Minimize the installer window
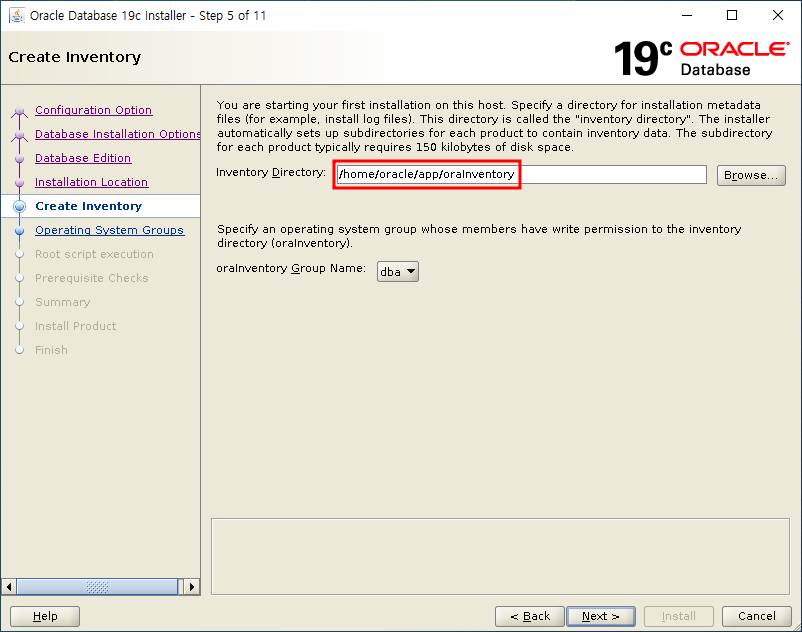This screenshot has width=802, height=632. click(x=687, y=15)
